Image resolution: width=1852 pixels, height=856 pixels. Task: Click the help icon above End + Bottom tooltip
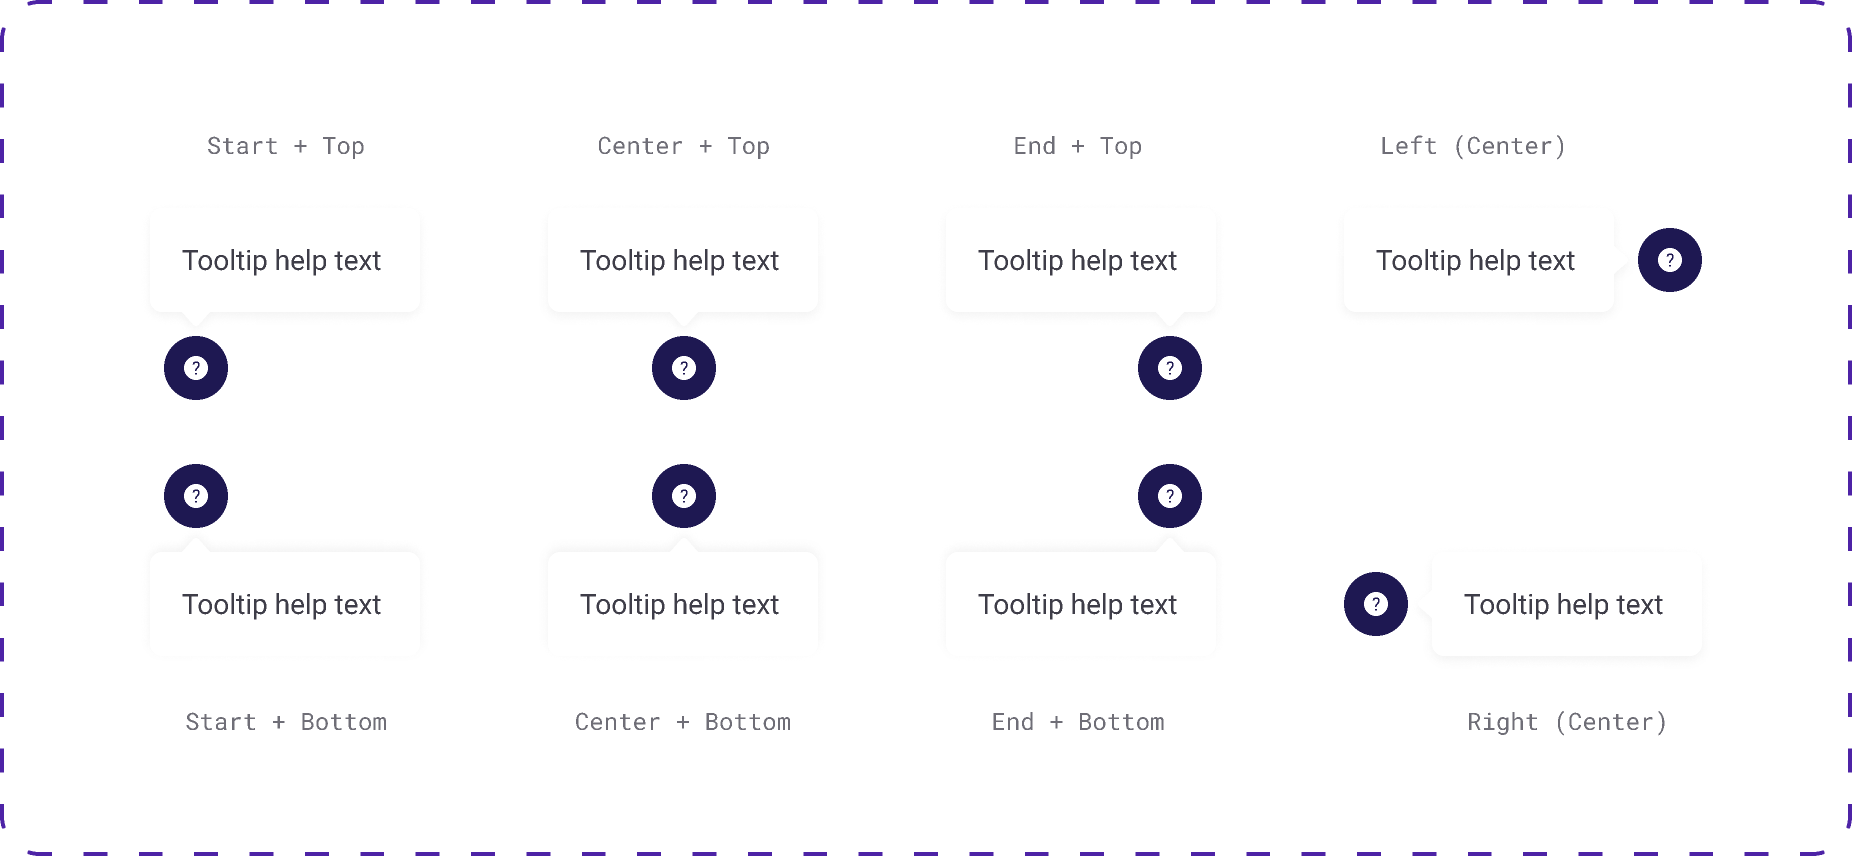(x=1170, y=495)
